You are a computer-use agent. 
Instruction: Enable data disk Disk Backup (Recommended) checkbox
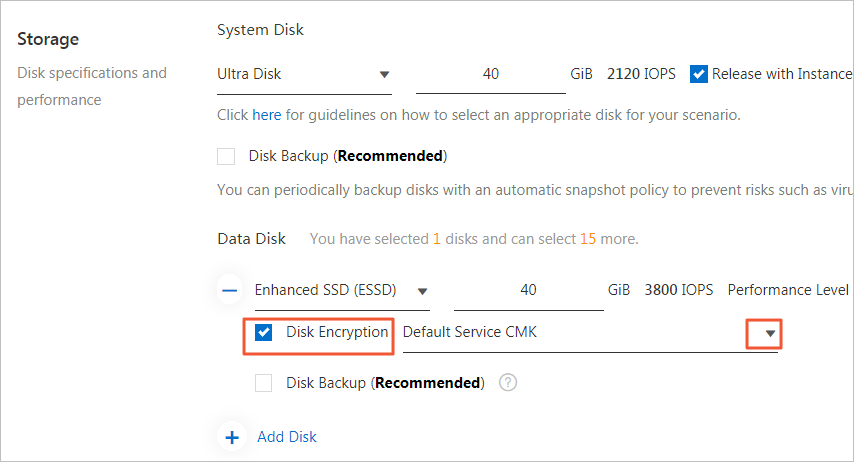(264, 383)
